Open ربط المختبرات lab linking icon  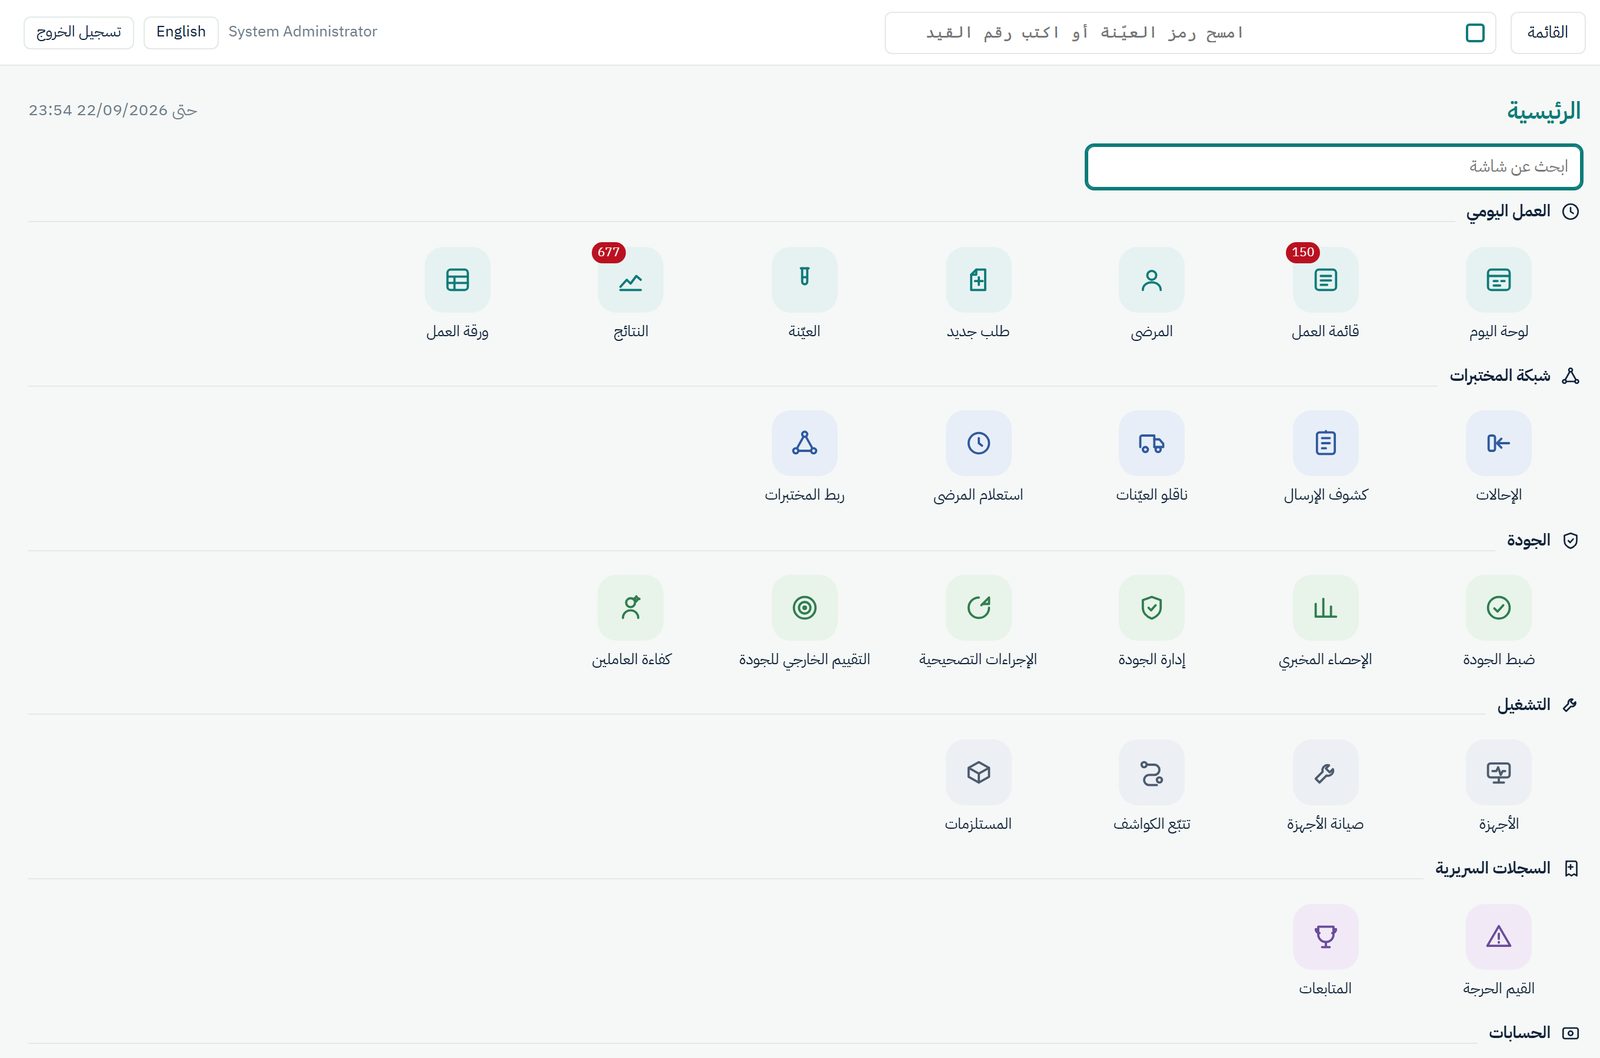(x=804, y=443)
